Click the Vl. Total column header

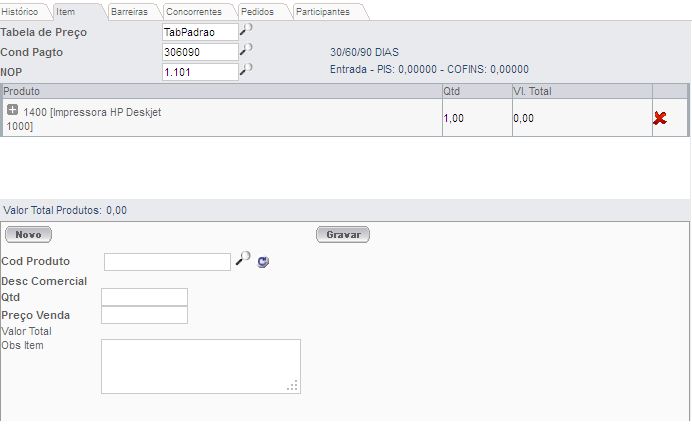pos(582,91)
